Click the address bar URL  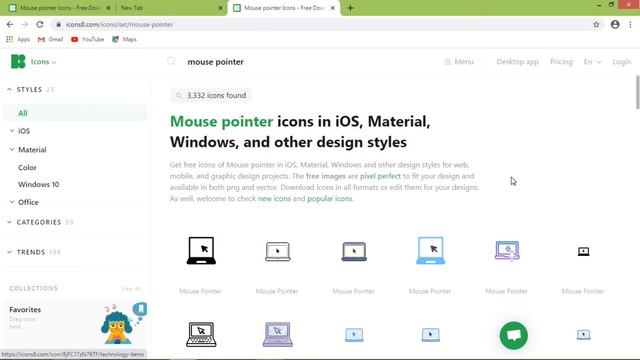[x=119, y=24]
